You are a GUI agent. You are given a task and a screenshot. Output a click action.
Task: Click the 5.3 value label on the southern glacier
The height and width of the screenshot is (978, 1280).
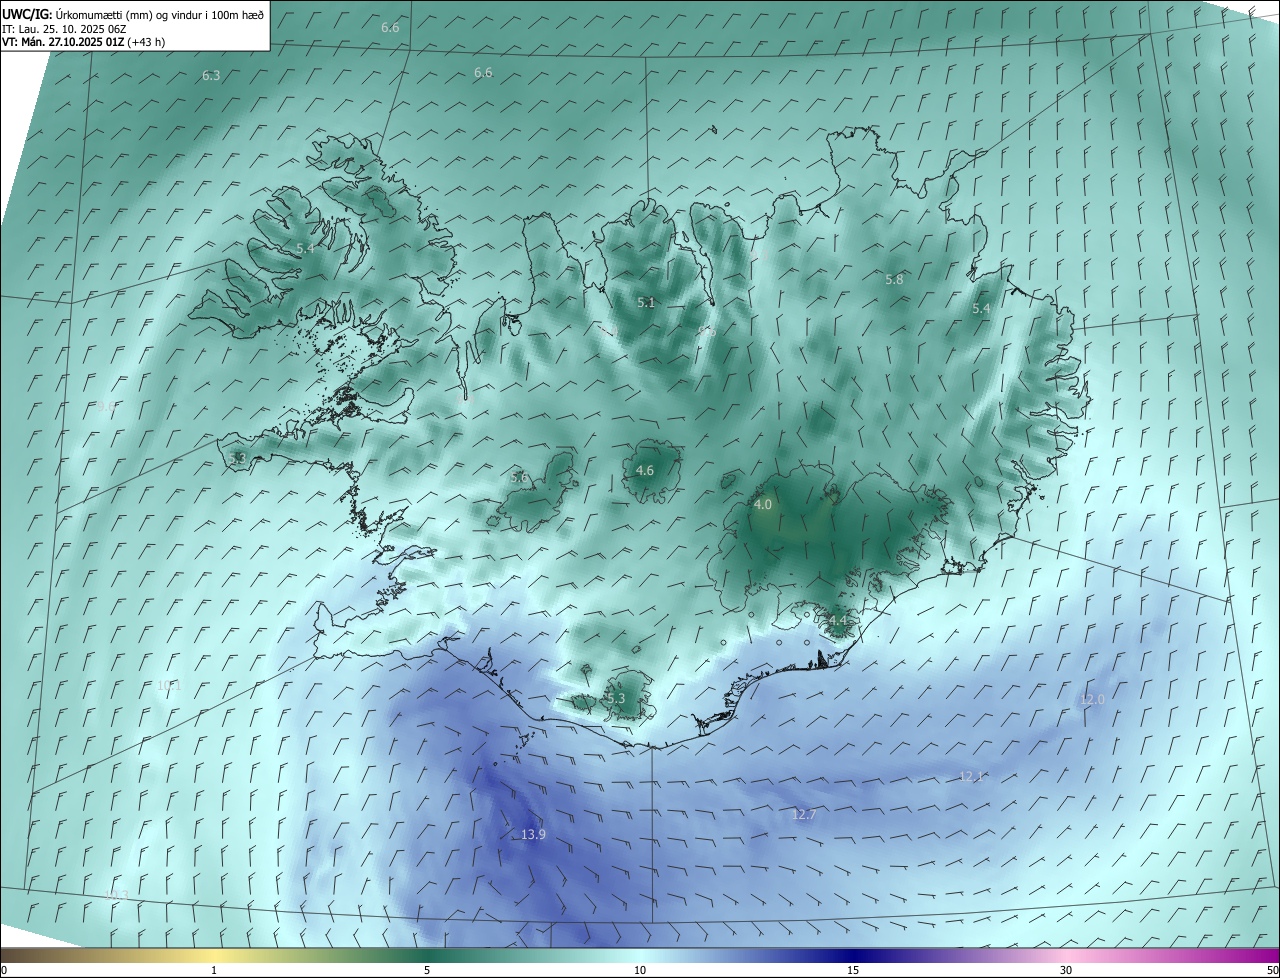click(x=616, y=698)
